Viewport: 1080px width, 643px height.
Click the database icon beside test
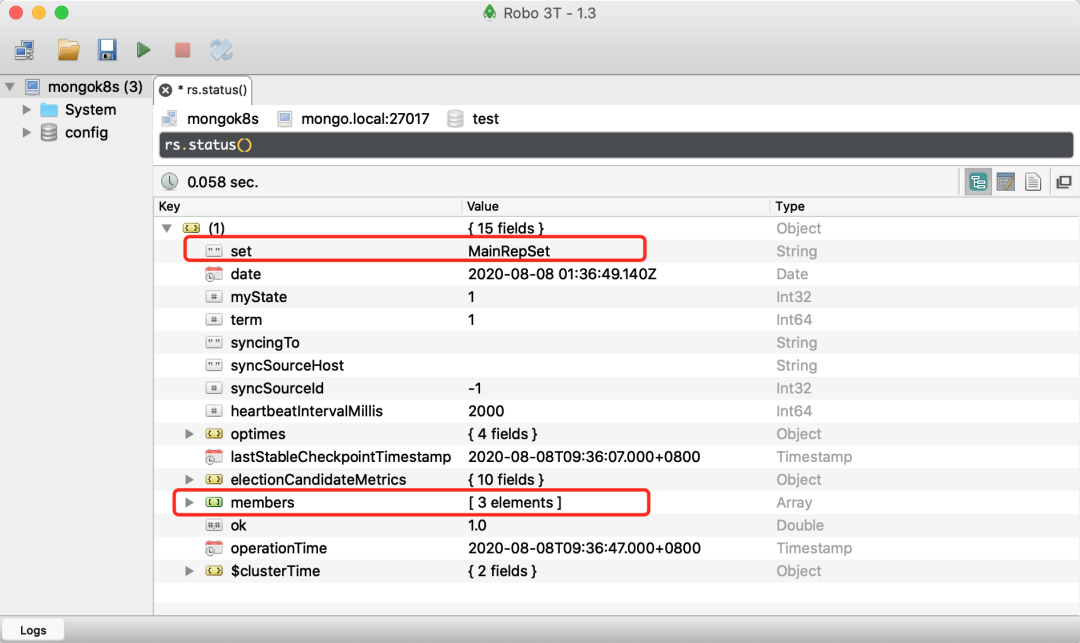coord(455,119)
